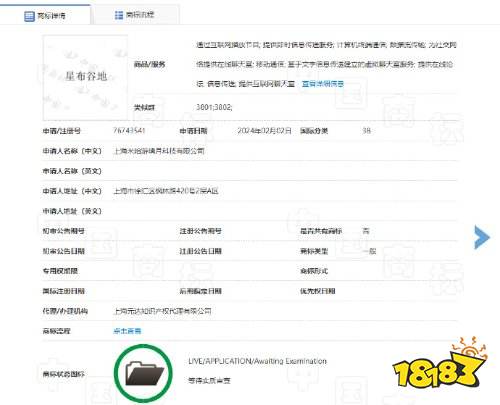Select international class value 38
Viewport: 500px width, 405px height.
[366, 131]
